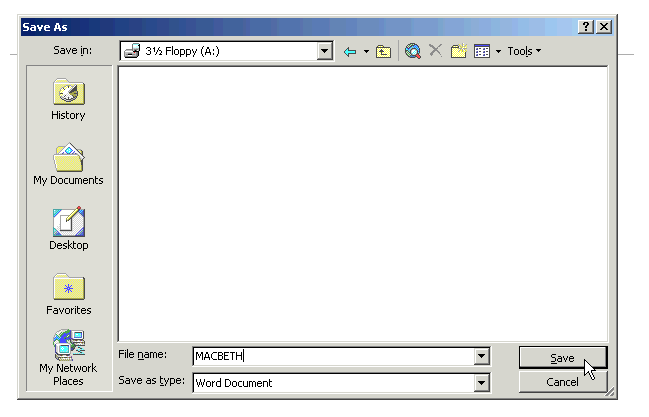Open the Back button history dropdown arrow
This screenshot has width=649, height=417.
(366, 52)
